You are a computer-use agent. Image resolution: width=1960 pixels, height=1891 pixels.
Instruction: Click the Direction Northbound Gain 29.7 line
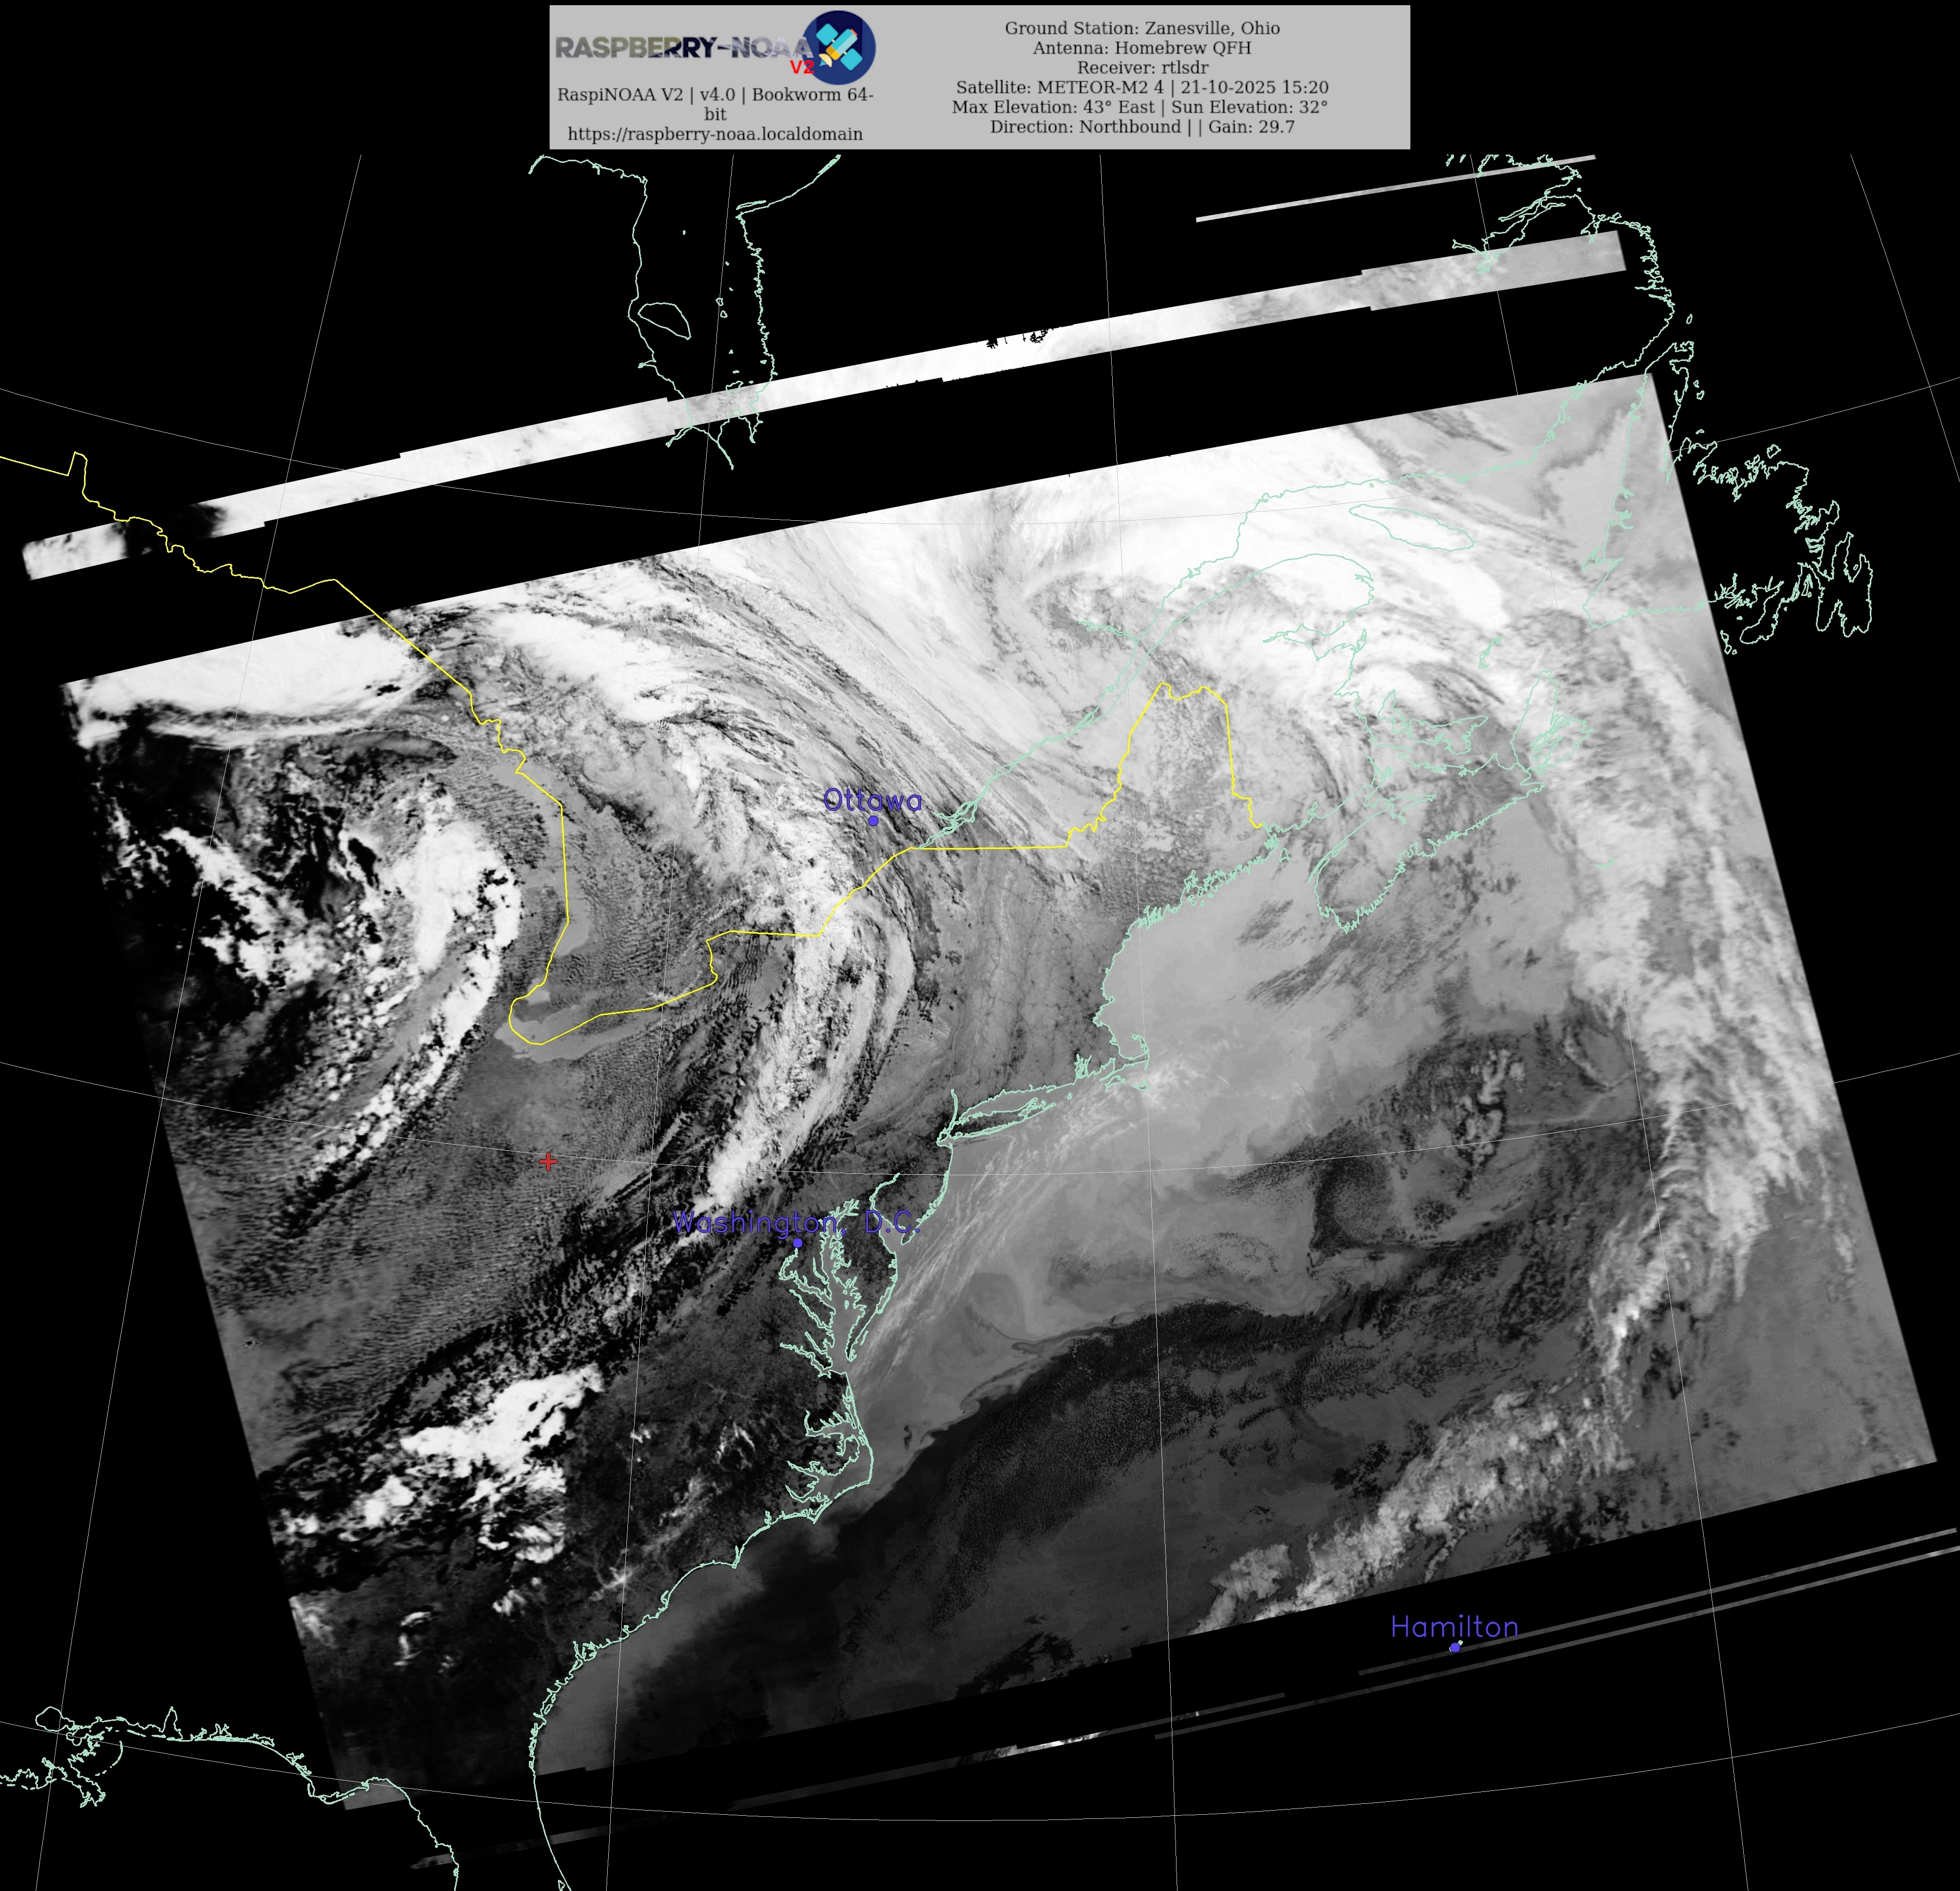click(x=1142, y=127)
